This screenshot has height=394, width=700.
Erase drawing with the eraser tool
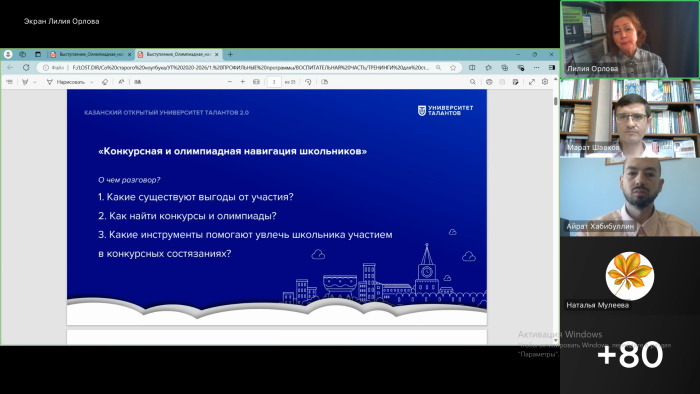pyautogui.click(x=104, y=82)
